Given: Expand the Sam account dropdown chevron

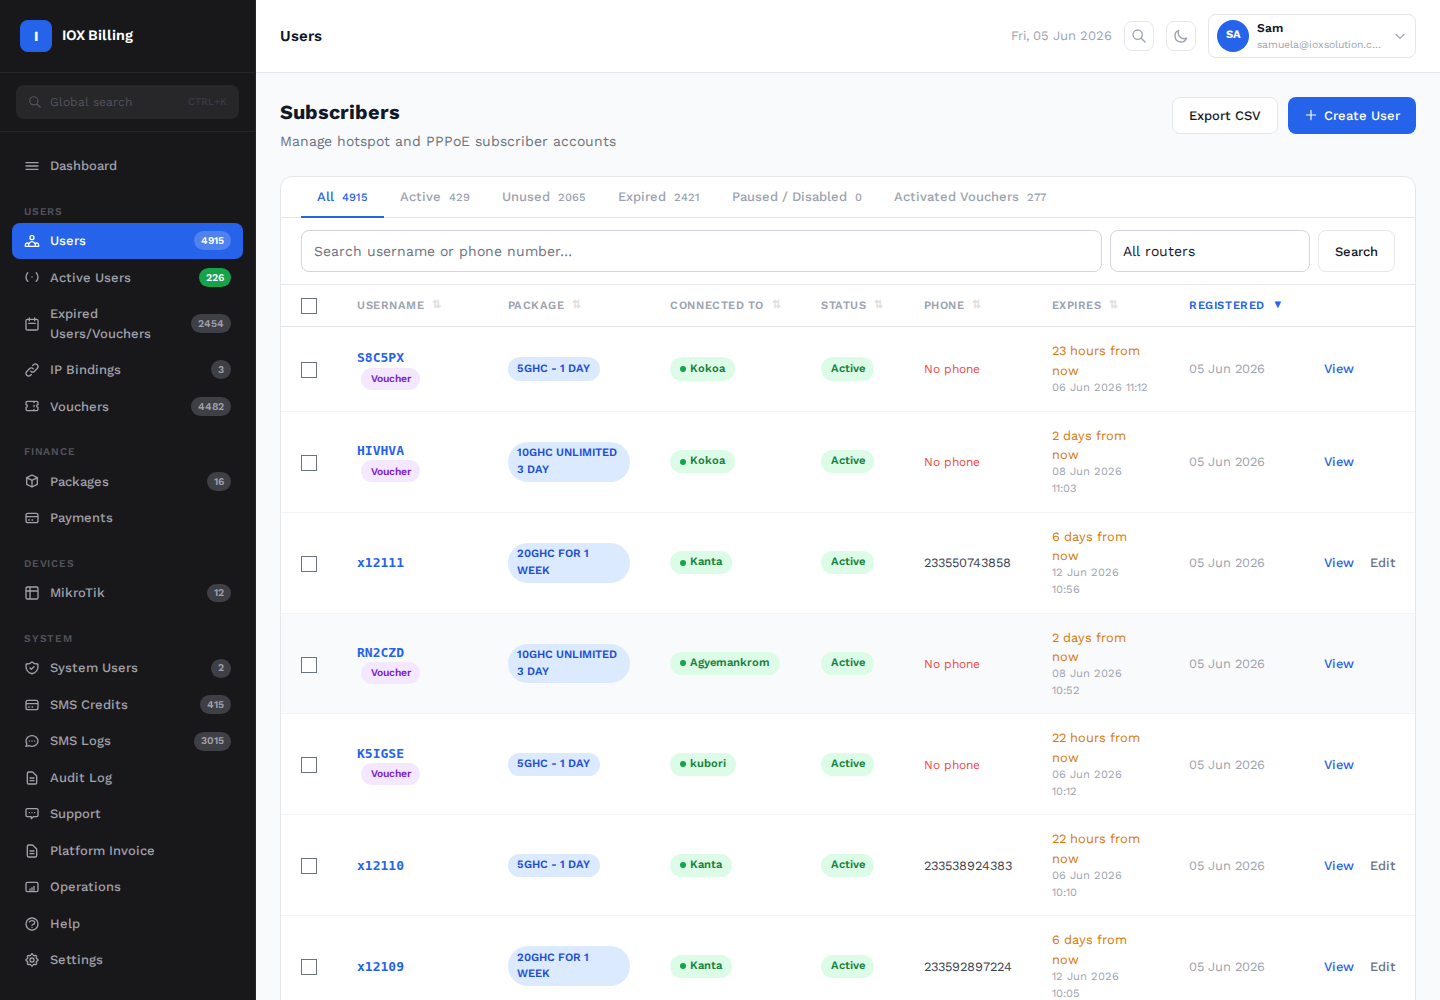Looking at the screenshot, I should [x=1400, y=36].
